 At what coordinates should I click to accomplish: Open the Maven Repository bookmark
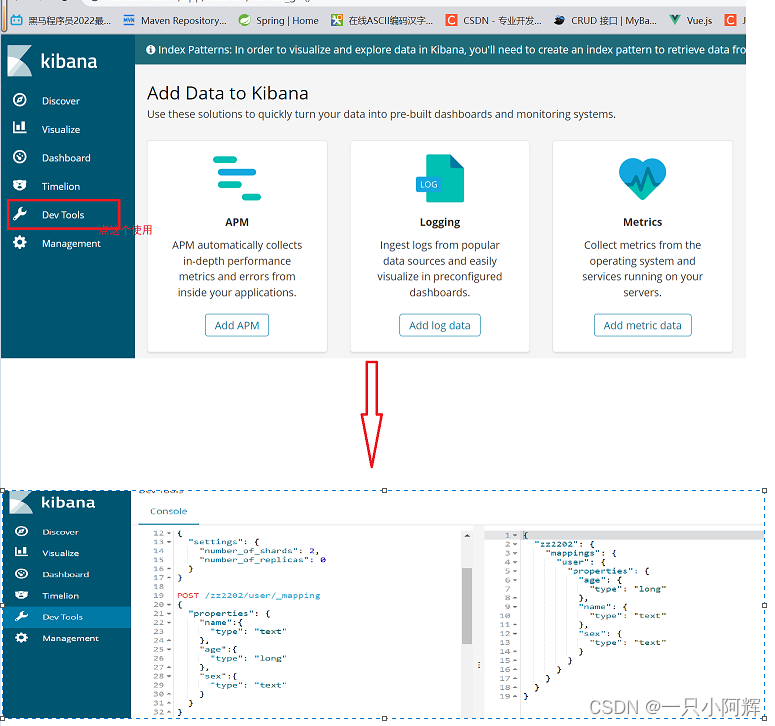coord(174,20)
